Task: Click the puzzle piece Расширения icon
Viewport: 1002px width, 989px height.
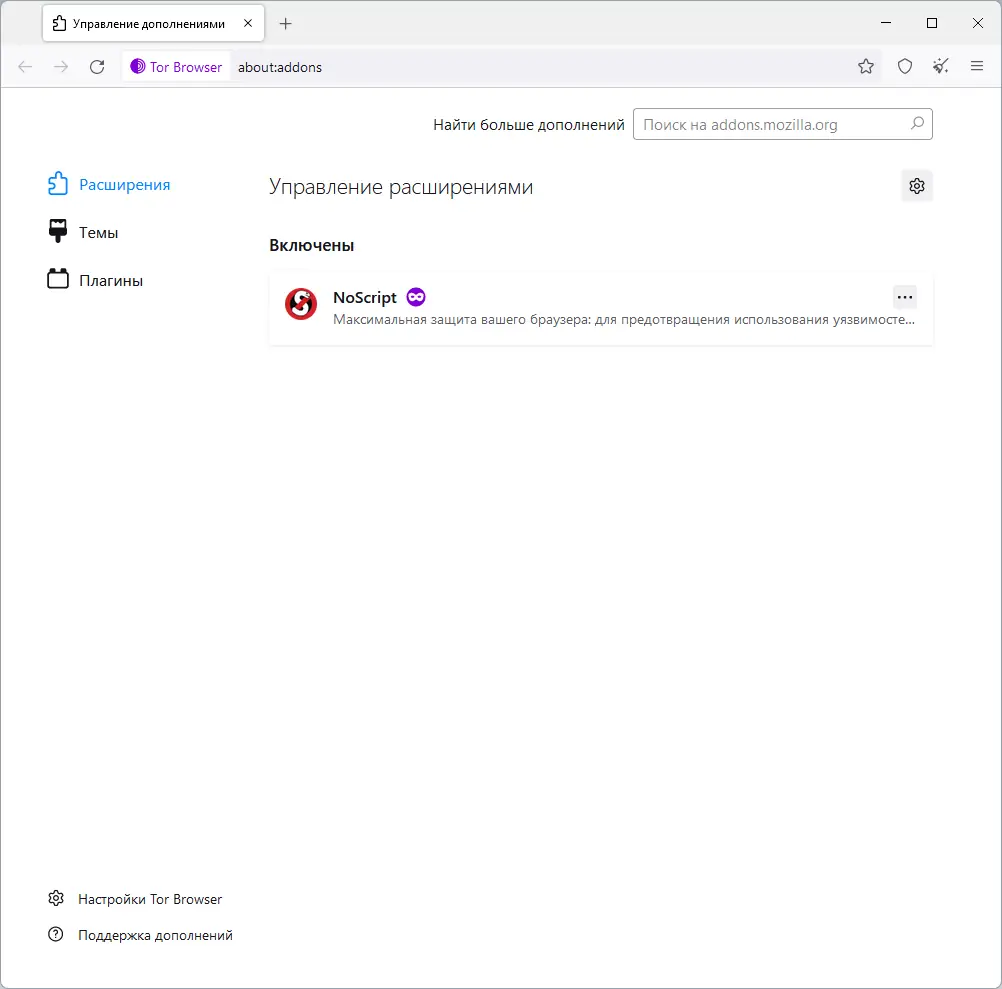Action: click(58, 183)
